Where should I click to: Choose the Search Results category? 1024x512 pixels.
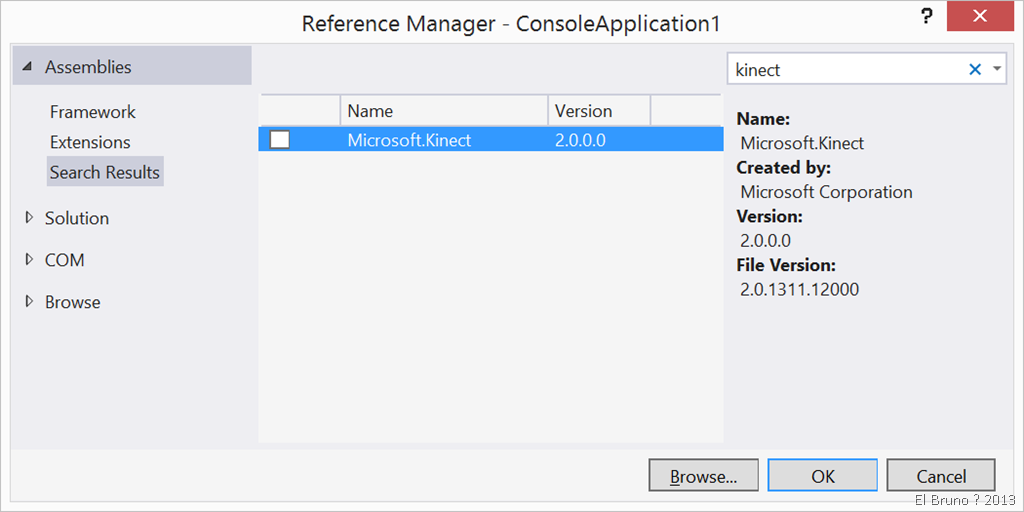105,172
